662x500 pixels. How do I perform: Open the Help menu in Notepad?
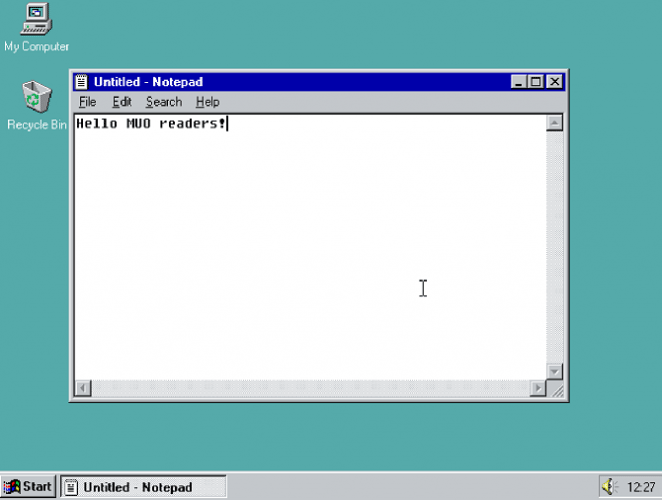pyautogui.click(x=207, y=102)
